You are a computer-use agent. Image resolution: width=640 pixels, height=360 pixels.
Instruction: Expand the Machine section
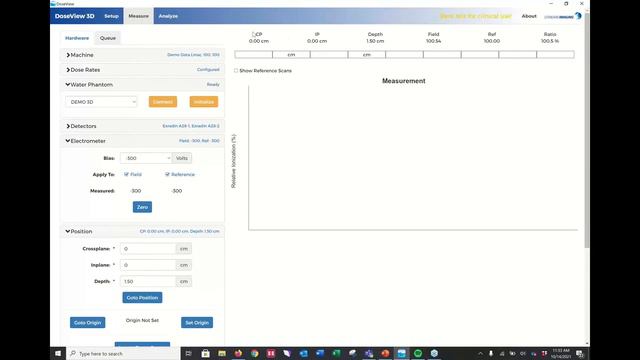(x=142, y=55)
